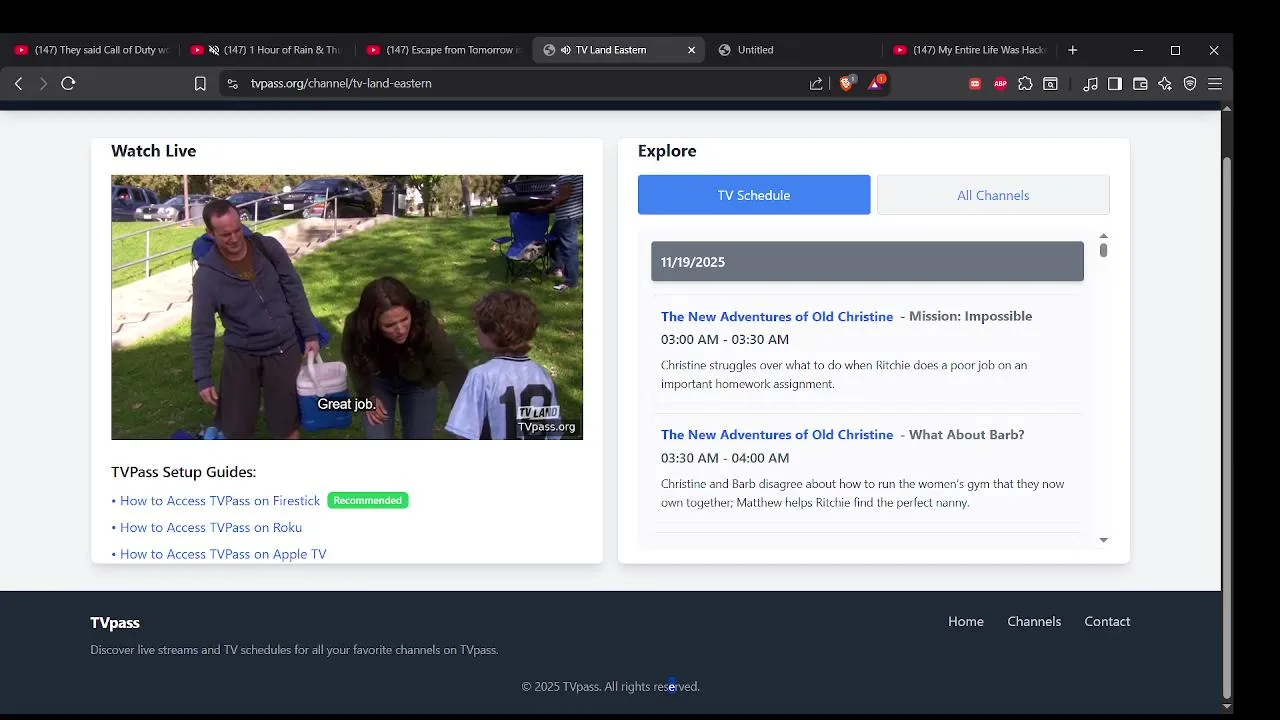Image resolution: width=1280 pixels, height=720 pixels.
Task: Switch to My Entire Life Was Hacked tab
Action: [x=968, y=50]
